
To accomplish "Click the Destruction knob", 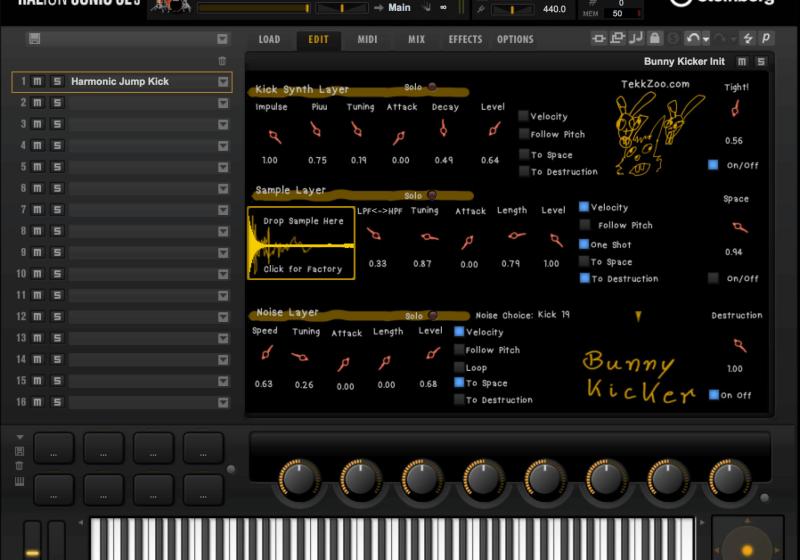I will click(x=739, y=345).
